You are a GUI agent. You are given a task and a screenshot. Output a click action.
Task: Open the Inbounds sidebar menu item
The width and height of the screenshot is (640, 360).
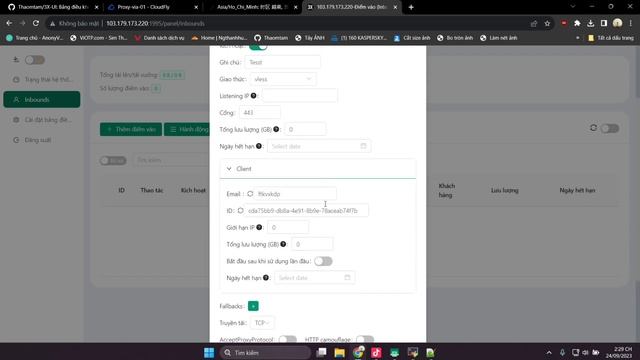(x=42, y=99)
